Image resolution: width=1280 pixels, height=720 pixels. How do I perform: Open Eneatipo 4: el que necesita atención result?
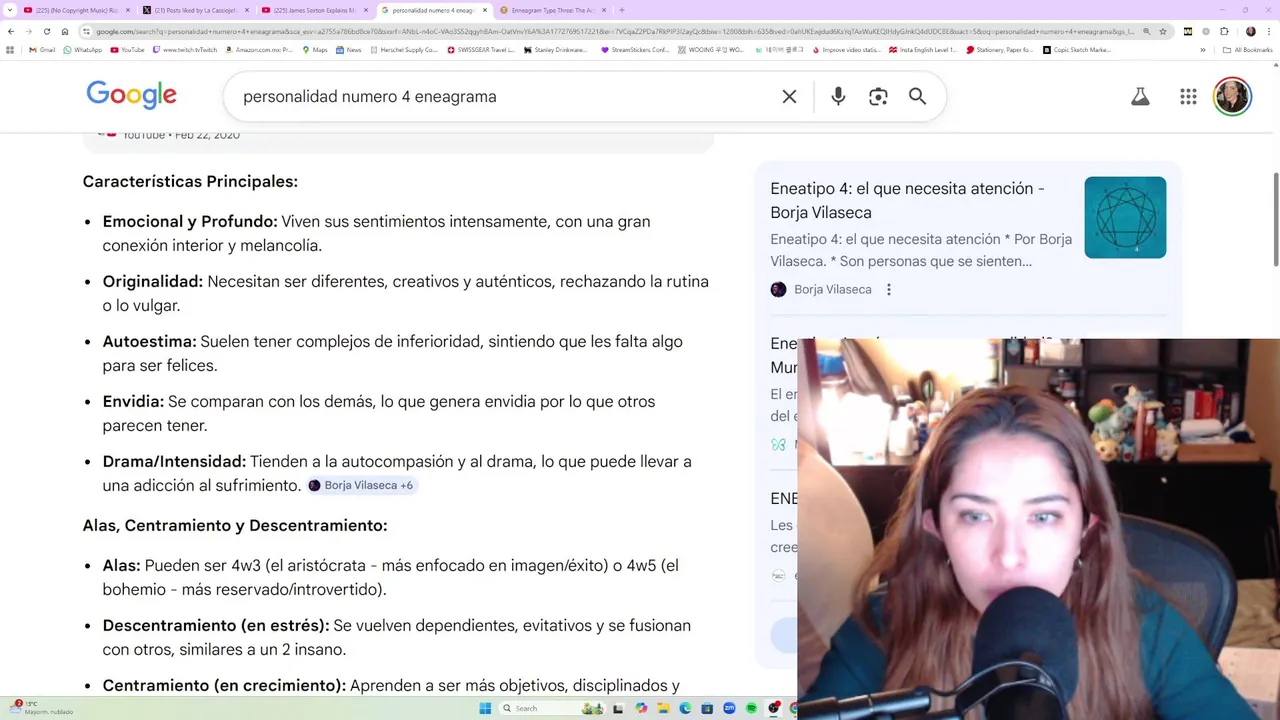click(x=908, y=200)
